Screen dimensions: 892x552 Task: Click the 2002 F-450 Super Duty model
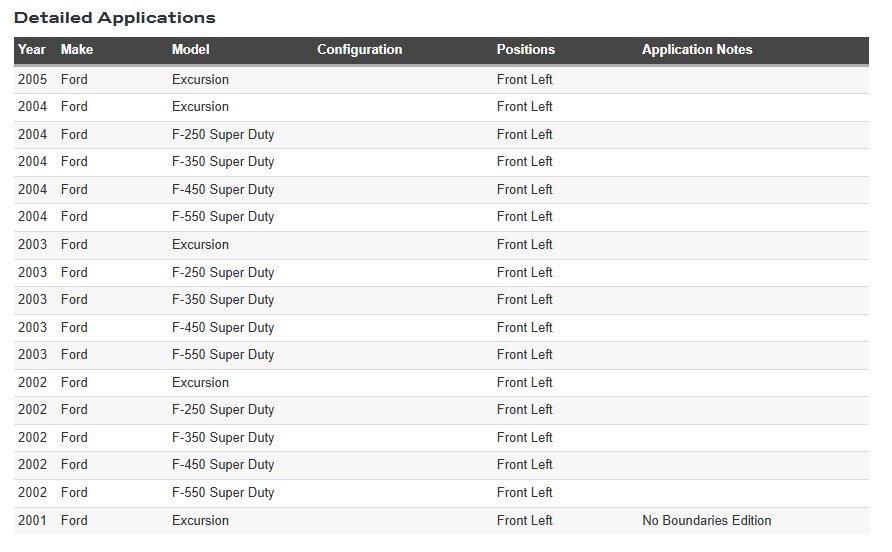pyautogui.click(x=223, y=465)
